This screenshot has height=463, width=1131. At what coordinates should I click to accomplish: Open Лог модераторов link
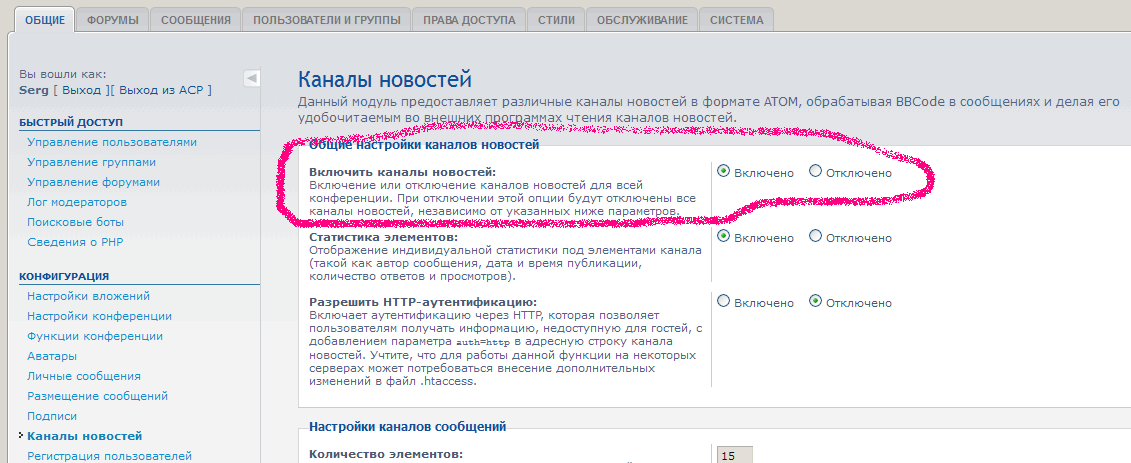click(77, 202)
